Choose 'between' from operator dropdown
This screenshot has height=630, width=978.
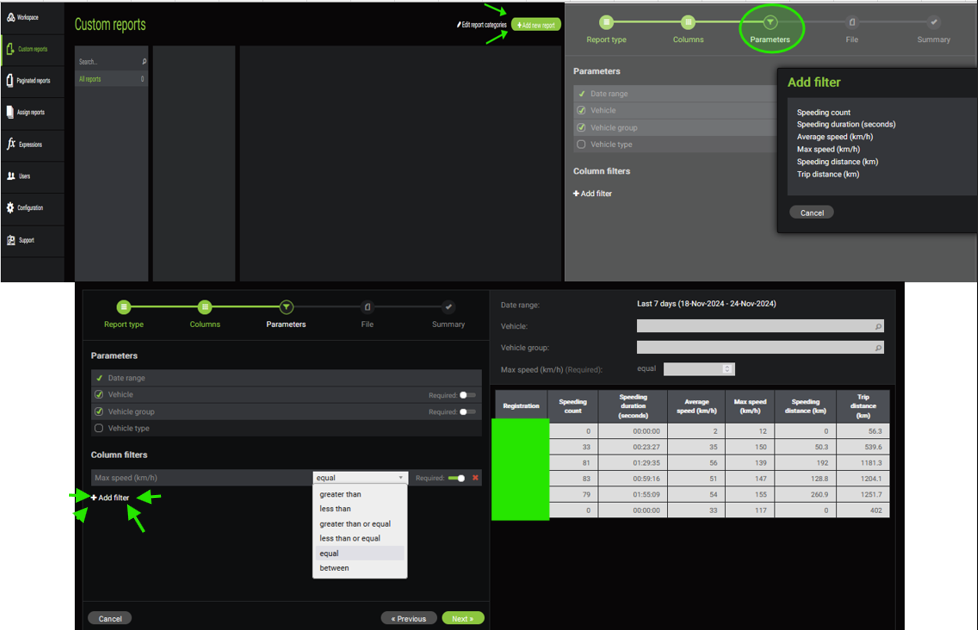(x=334, y=568)
